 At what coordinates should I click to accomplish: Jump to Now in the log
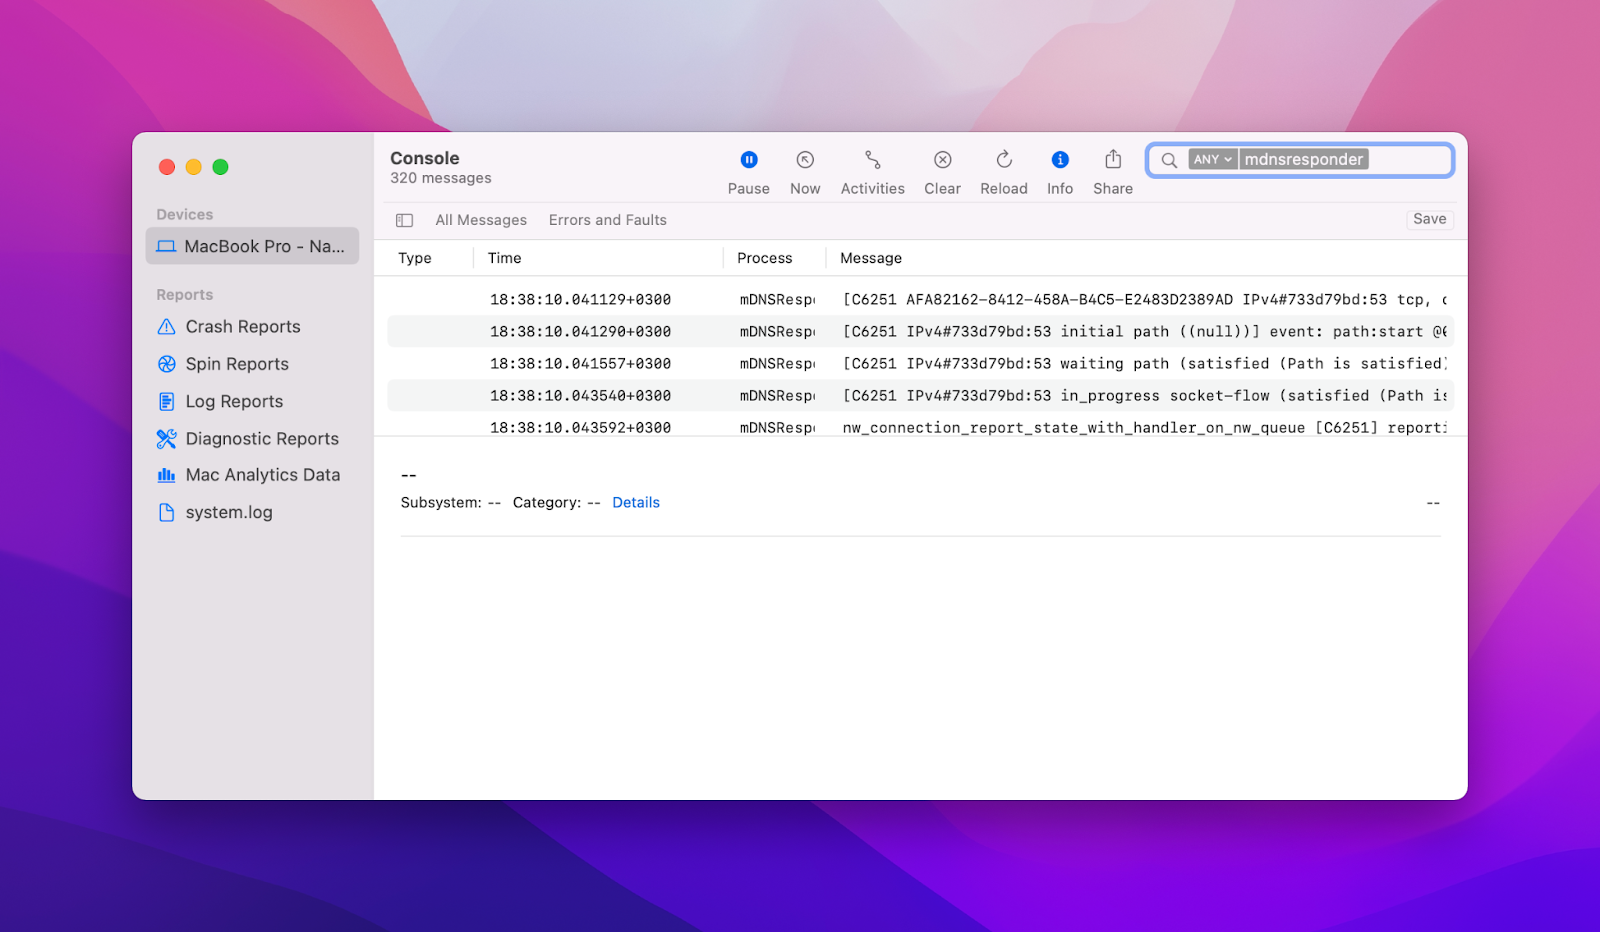805,172
